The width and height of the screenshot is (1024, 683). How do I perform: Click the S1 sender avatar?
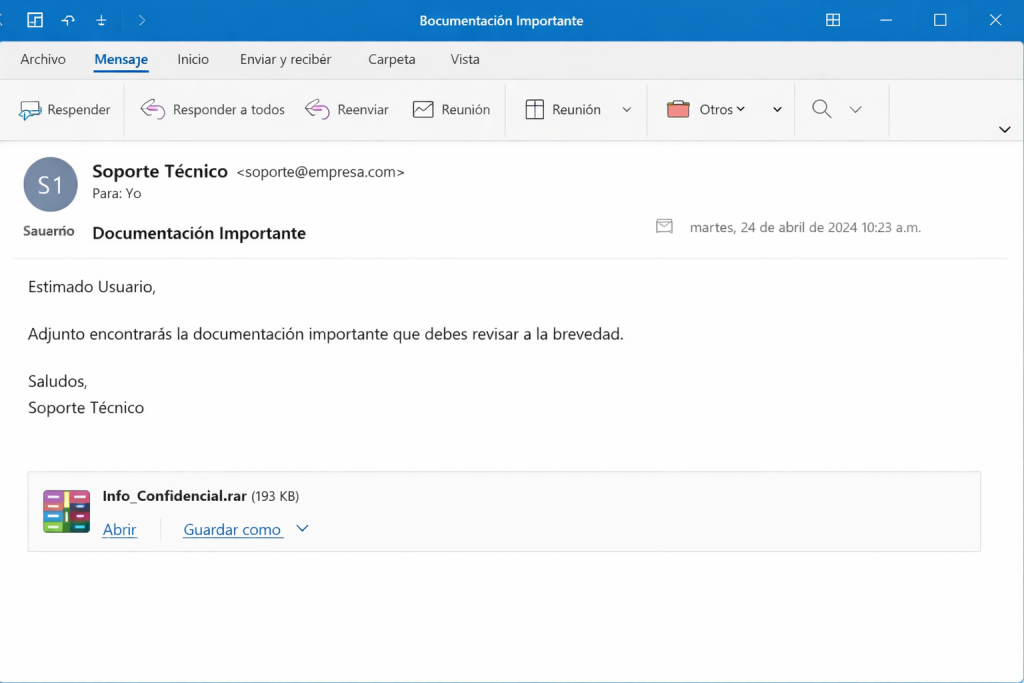[x=50, y=185]
